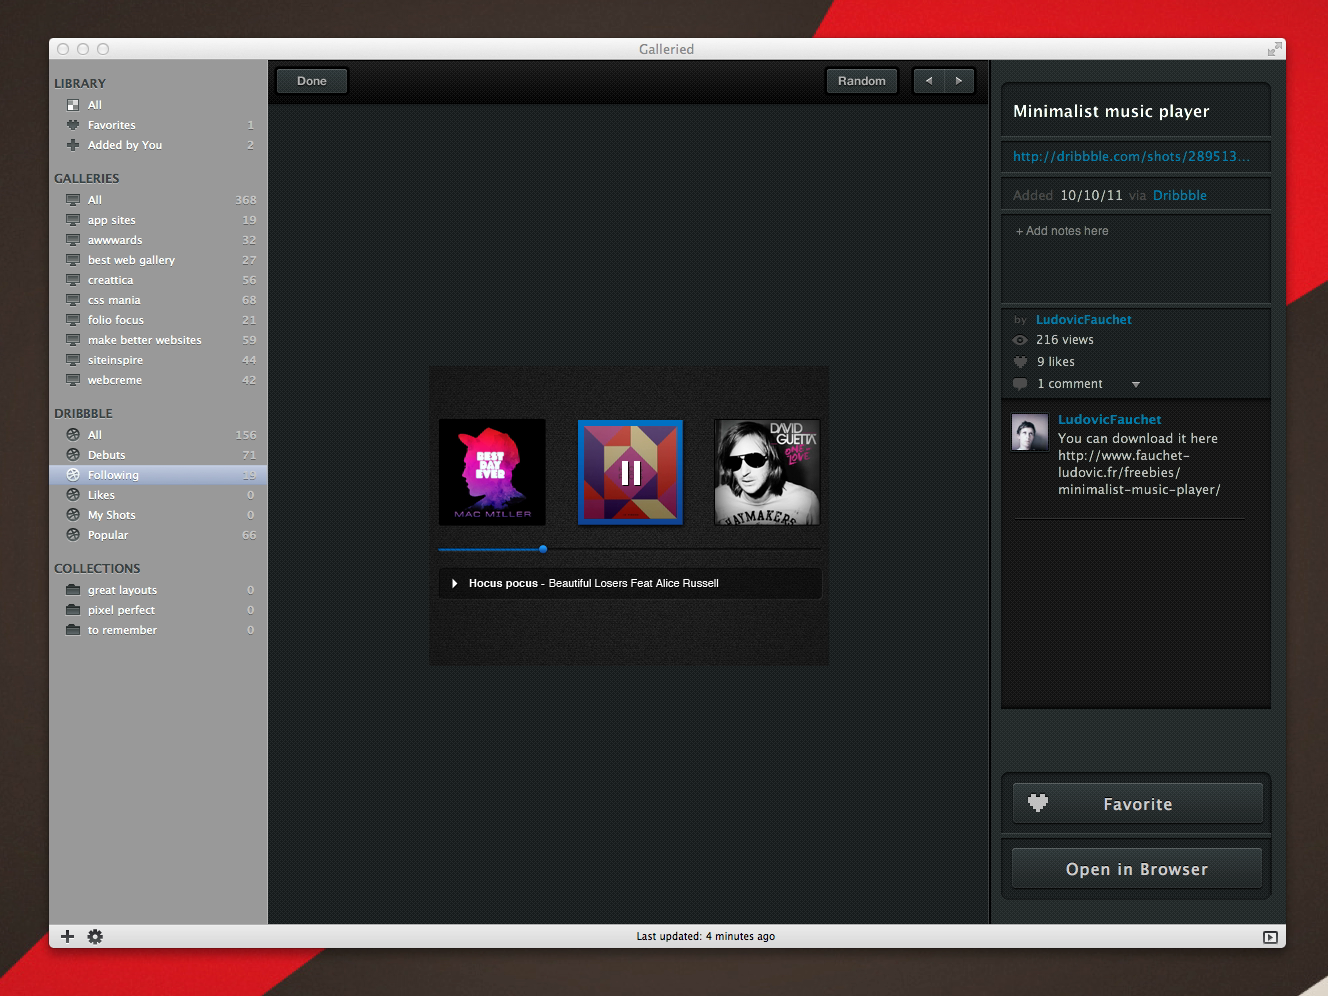The height and width of the screenshot is (996, 1328).
Task: Click the Dribbble icon next to Popular
Action: (x=73, y=535)
